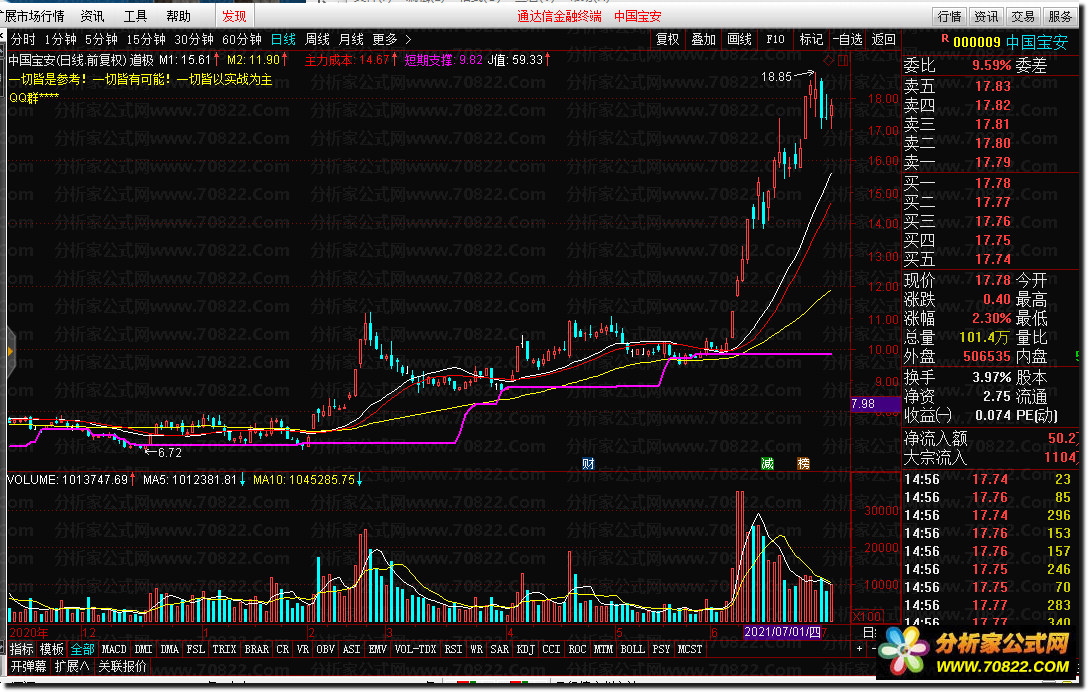1089x692 pixels.
Task: Switch indicator to KDJ
Action: click(x=526, y=649)
